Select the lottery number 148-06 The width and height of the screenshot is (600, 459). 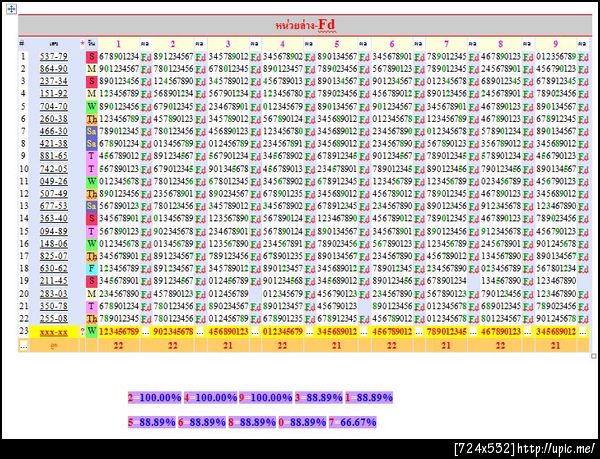54,244
